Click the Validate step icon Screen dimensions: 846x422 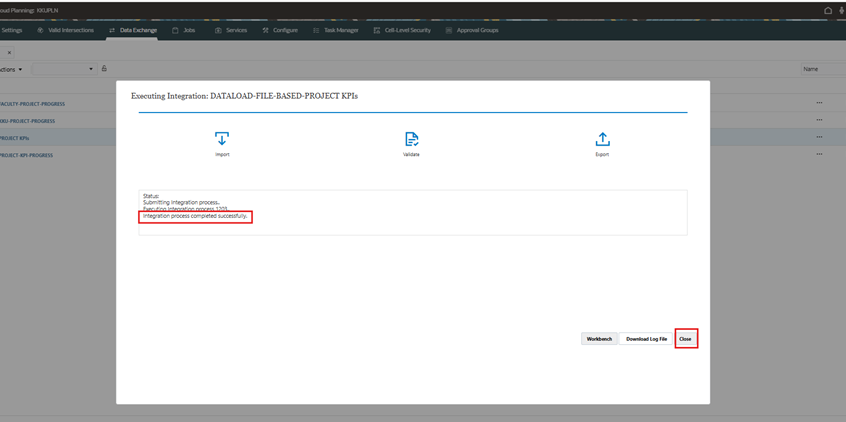coord(411,139)
